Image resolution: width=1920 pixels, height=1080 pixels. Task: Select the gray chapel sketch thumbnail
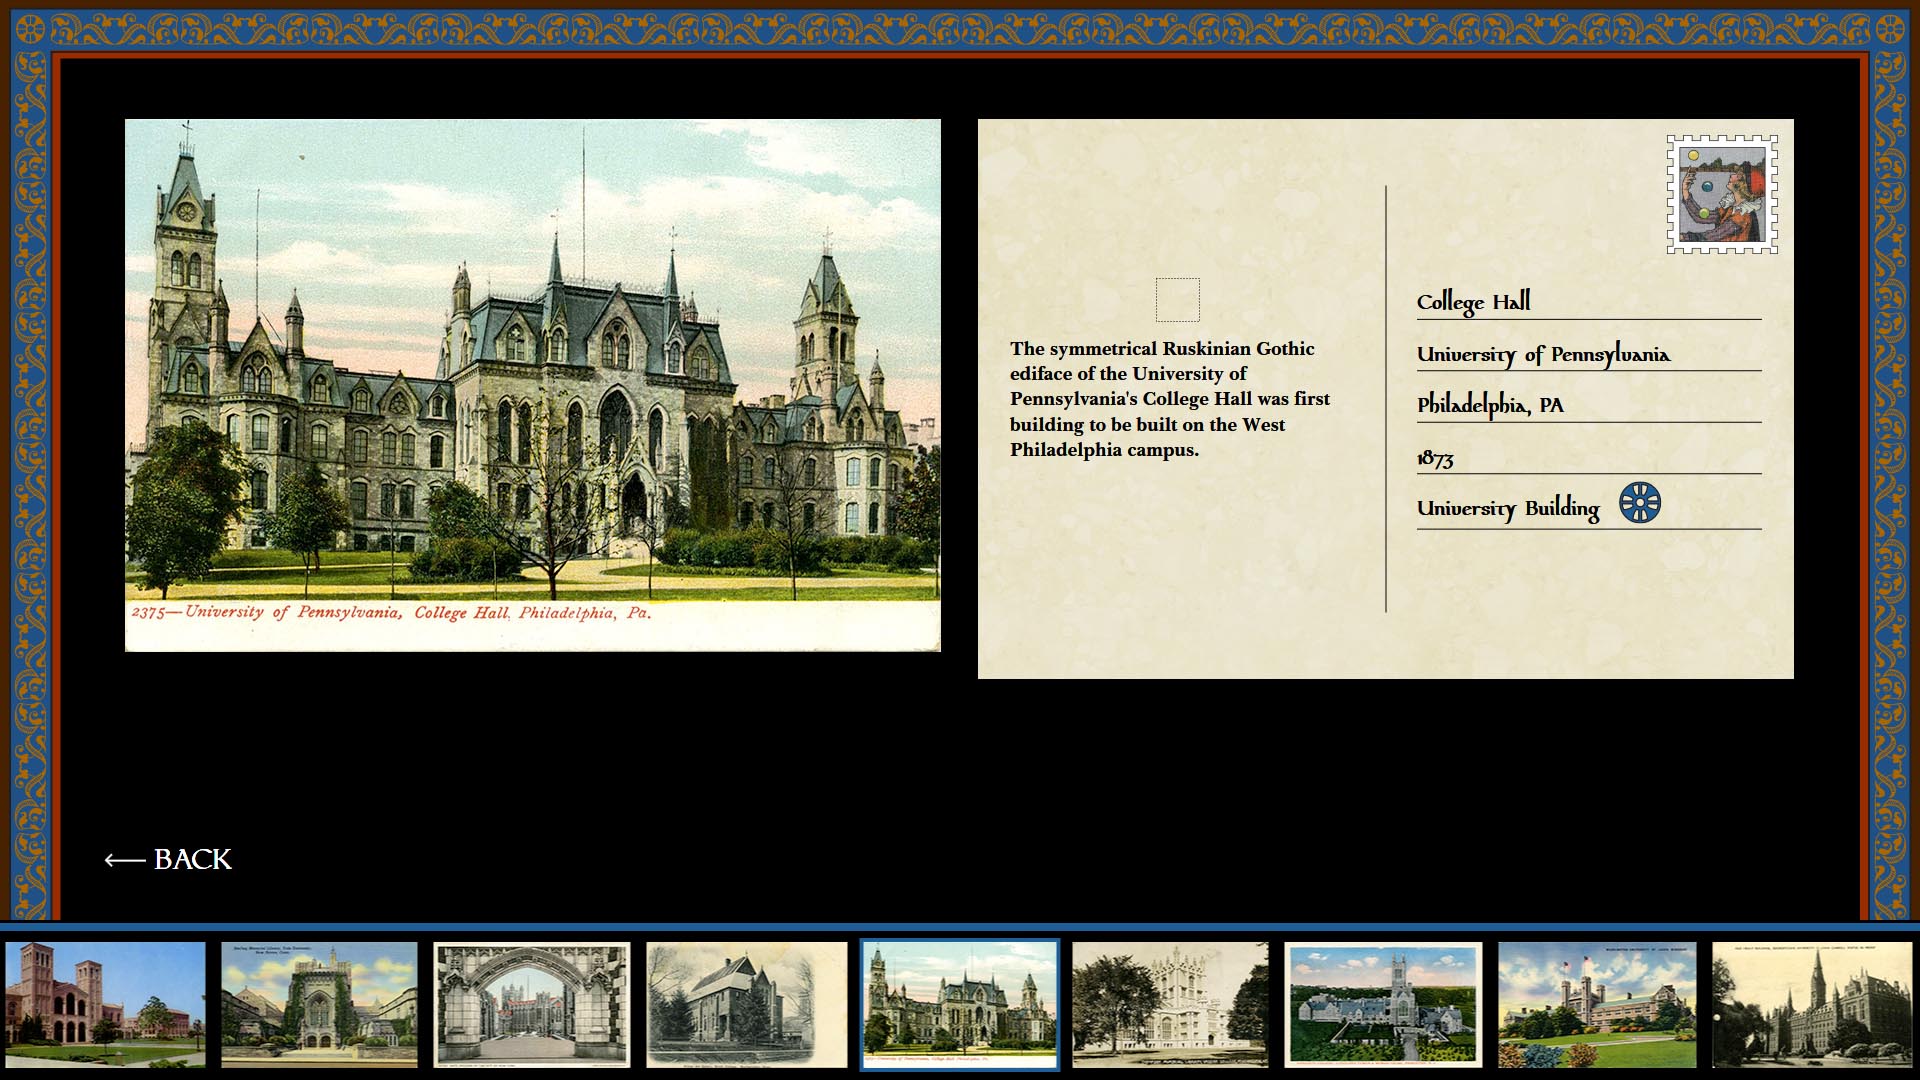pos(746,1004)
